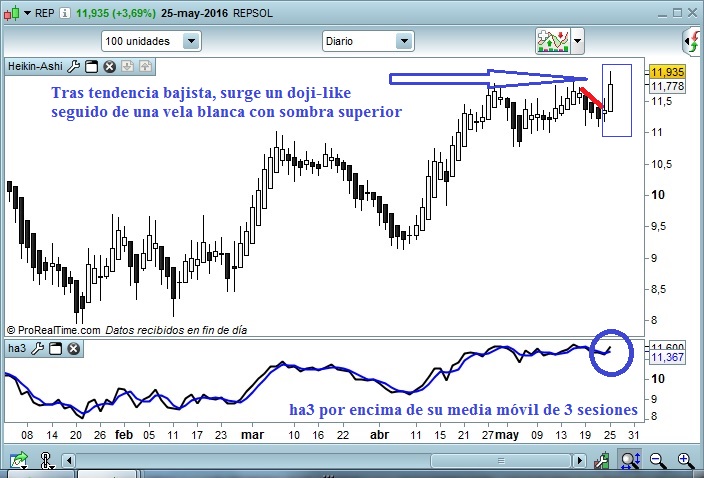Click the 11,935 (+3,69%) quote text

[x=116, y=13]
